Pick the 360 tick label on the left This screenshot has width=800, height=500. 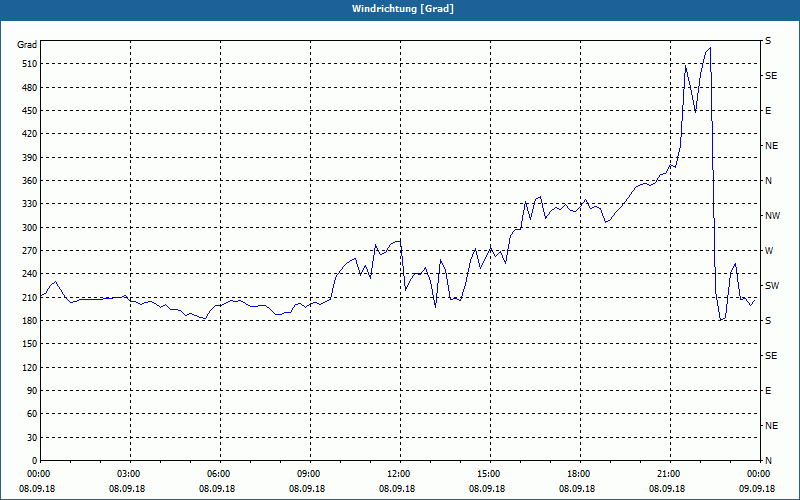[x=28, y=181]
